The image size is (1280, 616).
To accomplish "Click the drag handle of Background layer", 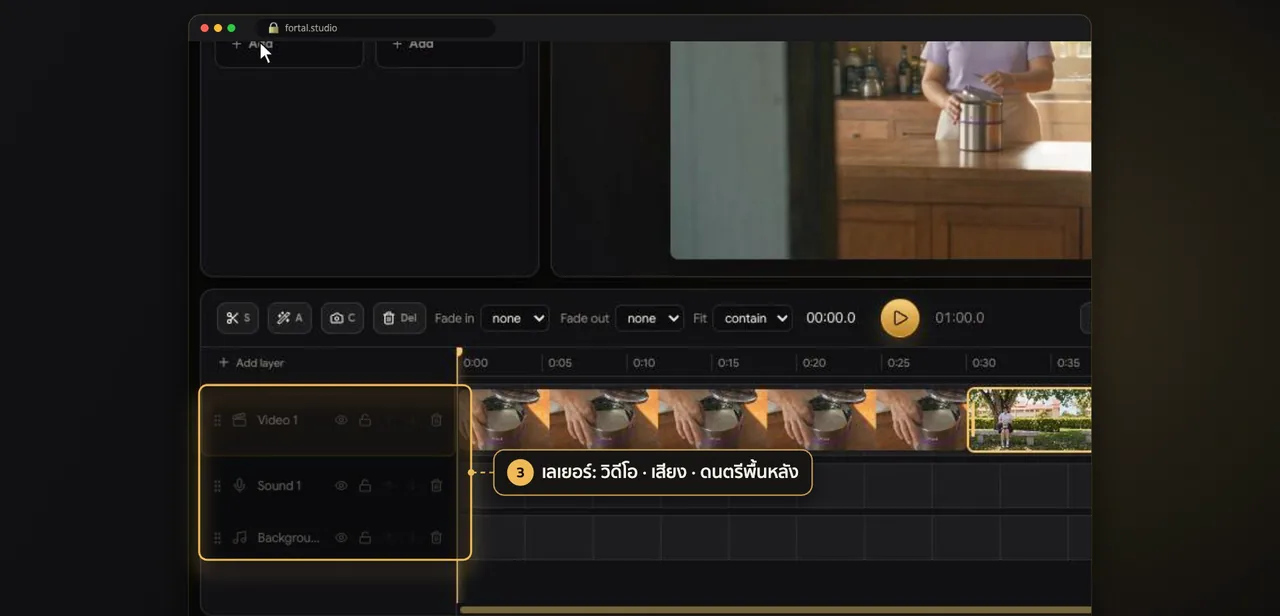I will [217, 538].
